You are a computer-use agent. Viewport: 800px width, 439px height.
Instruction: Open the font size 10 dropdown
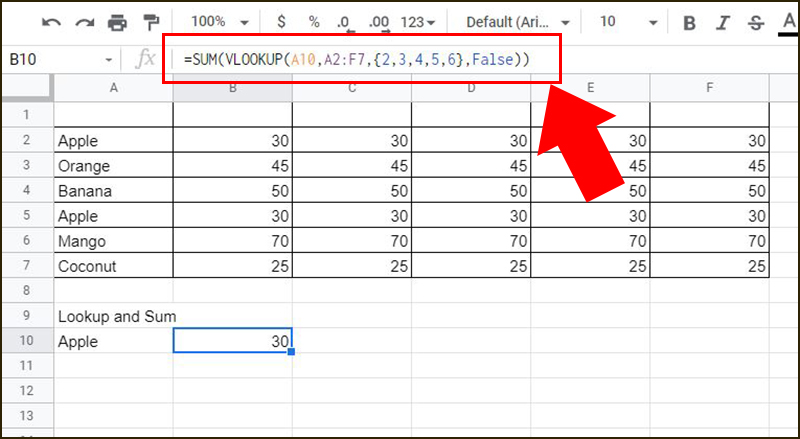tap(628, 22)
